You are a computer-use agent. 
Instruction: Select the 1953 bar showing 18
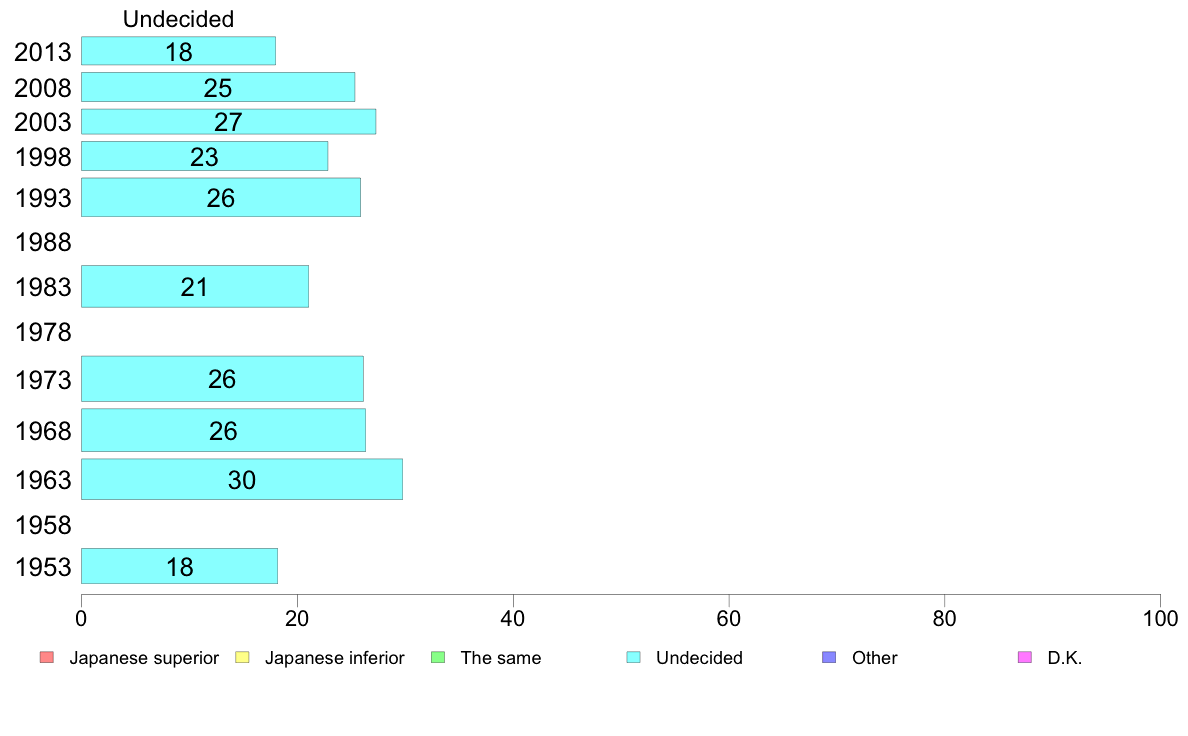pos(180,566)
